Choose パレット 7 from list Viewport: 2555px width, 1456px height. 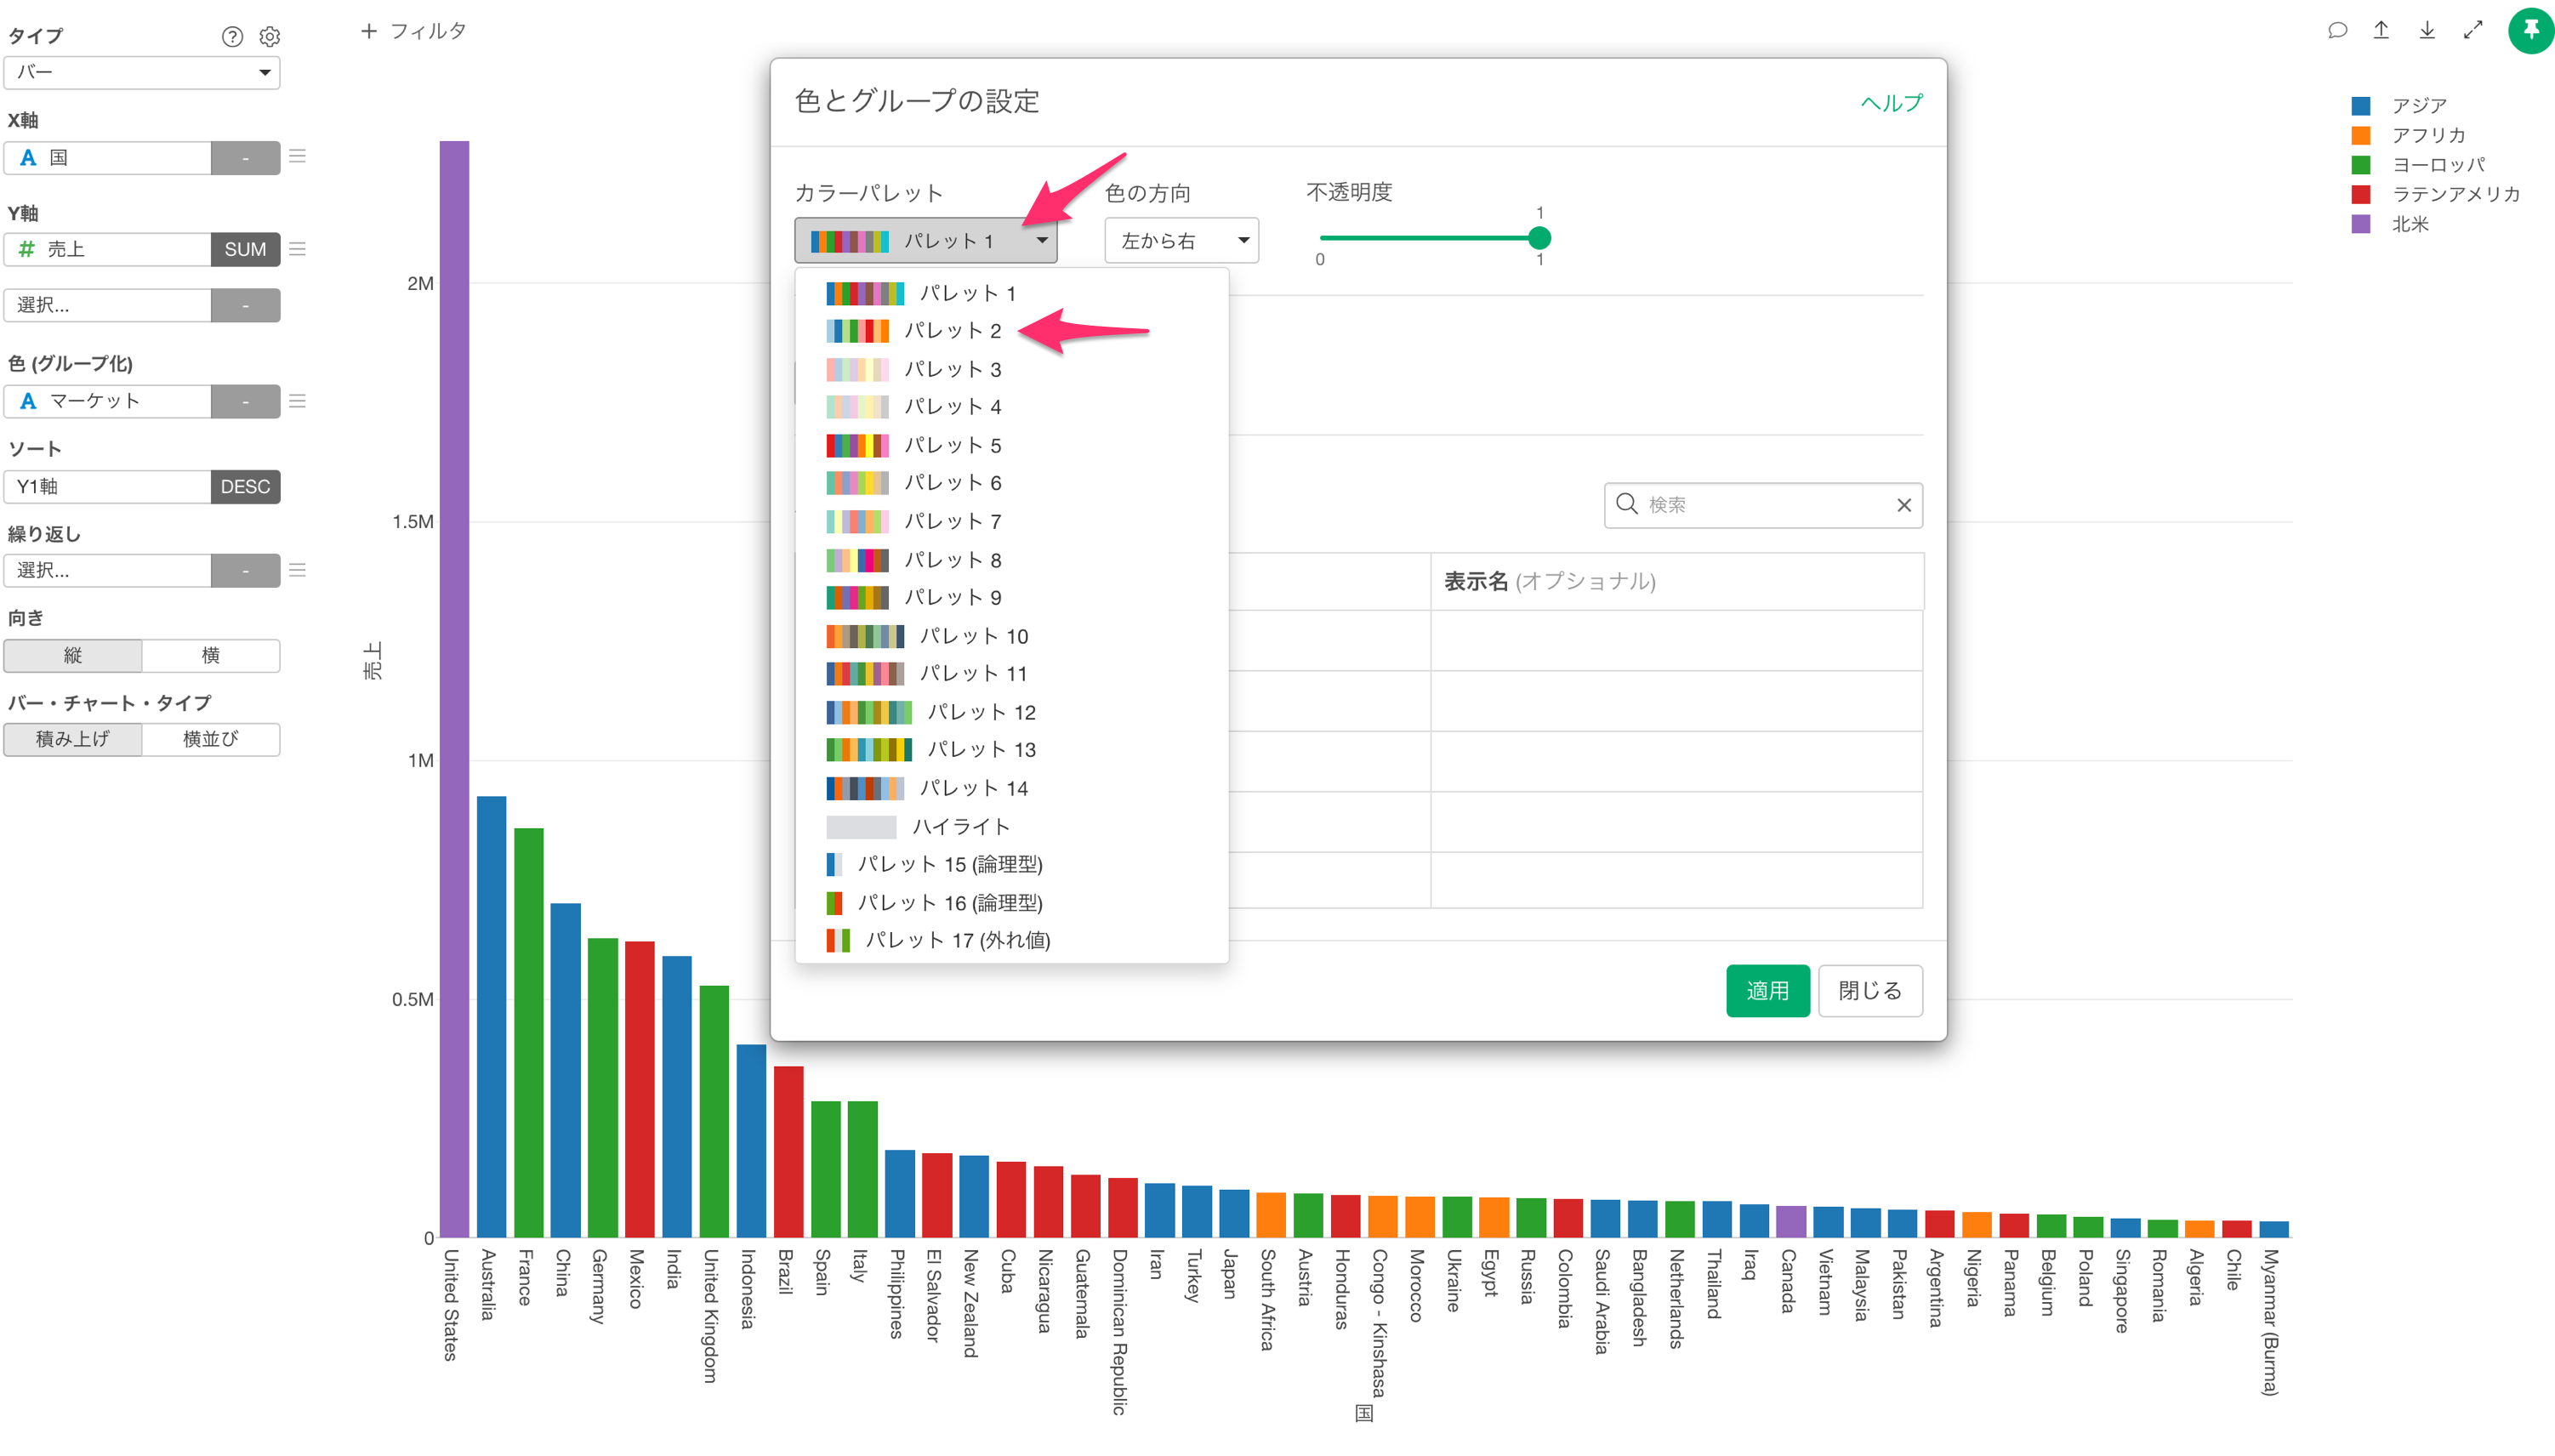pyautogui.click(x=1011, y=522)
